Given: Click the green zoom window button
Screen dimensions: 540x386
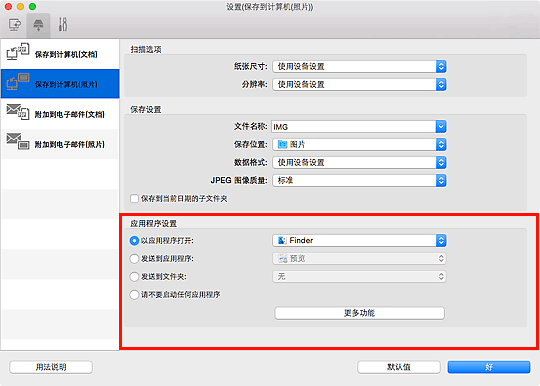Looking at the screenshot, I should coord(32,7).
